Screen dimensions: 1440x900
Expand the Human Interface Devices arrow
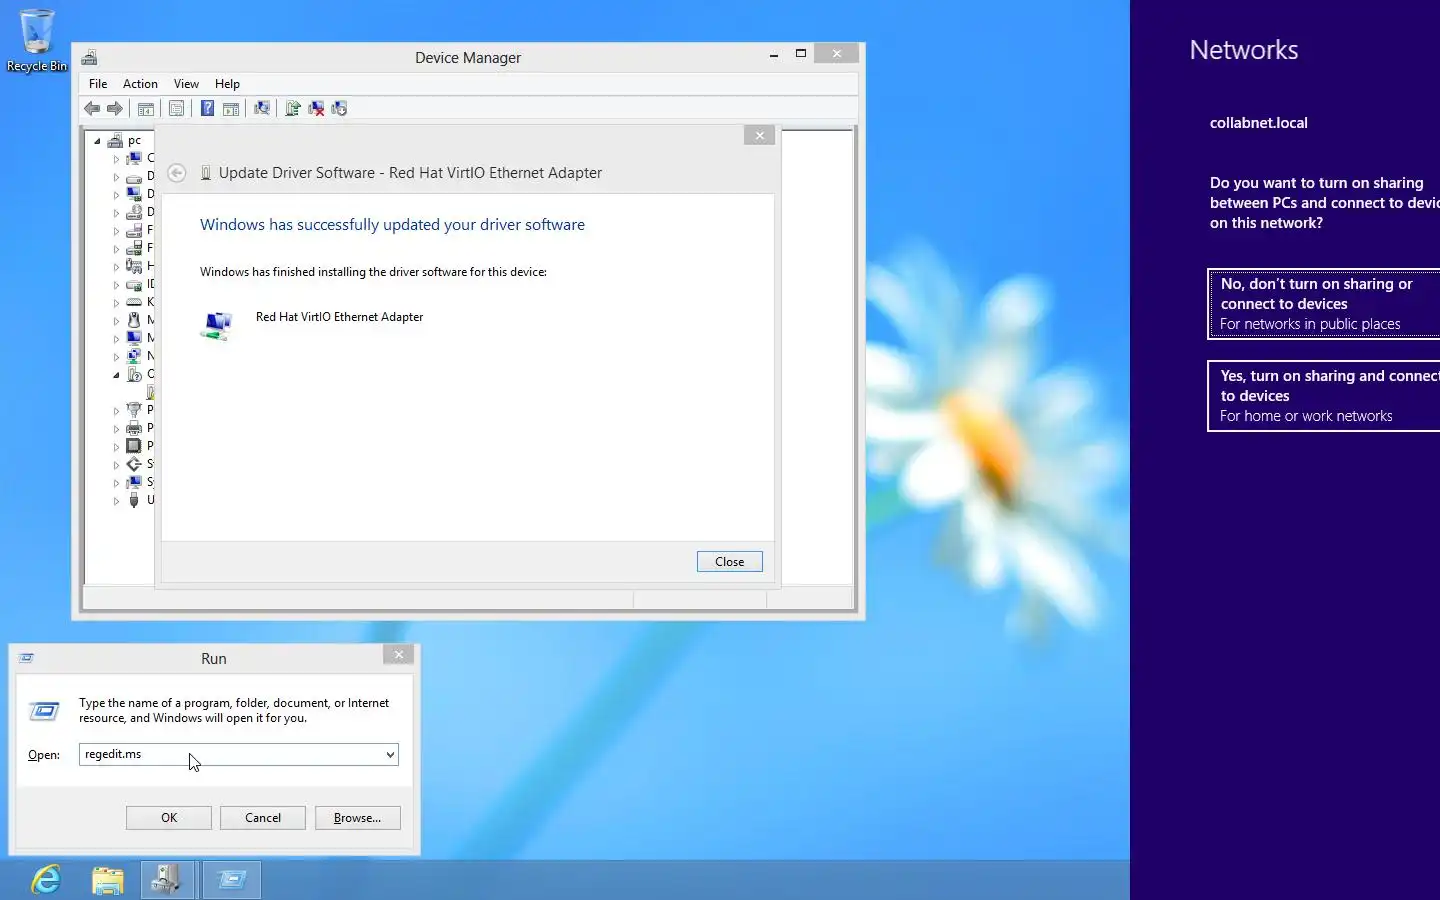click(116, 267)
